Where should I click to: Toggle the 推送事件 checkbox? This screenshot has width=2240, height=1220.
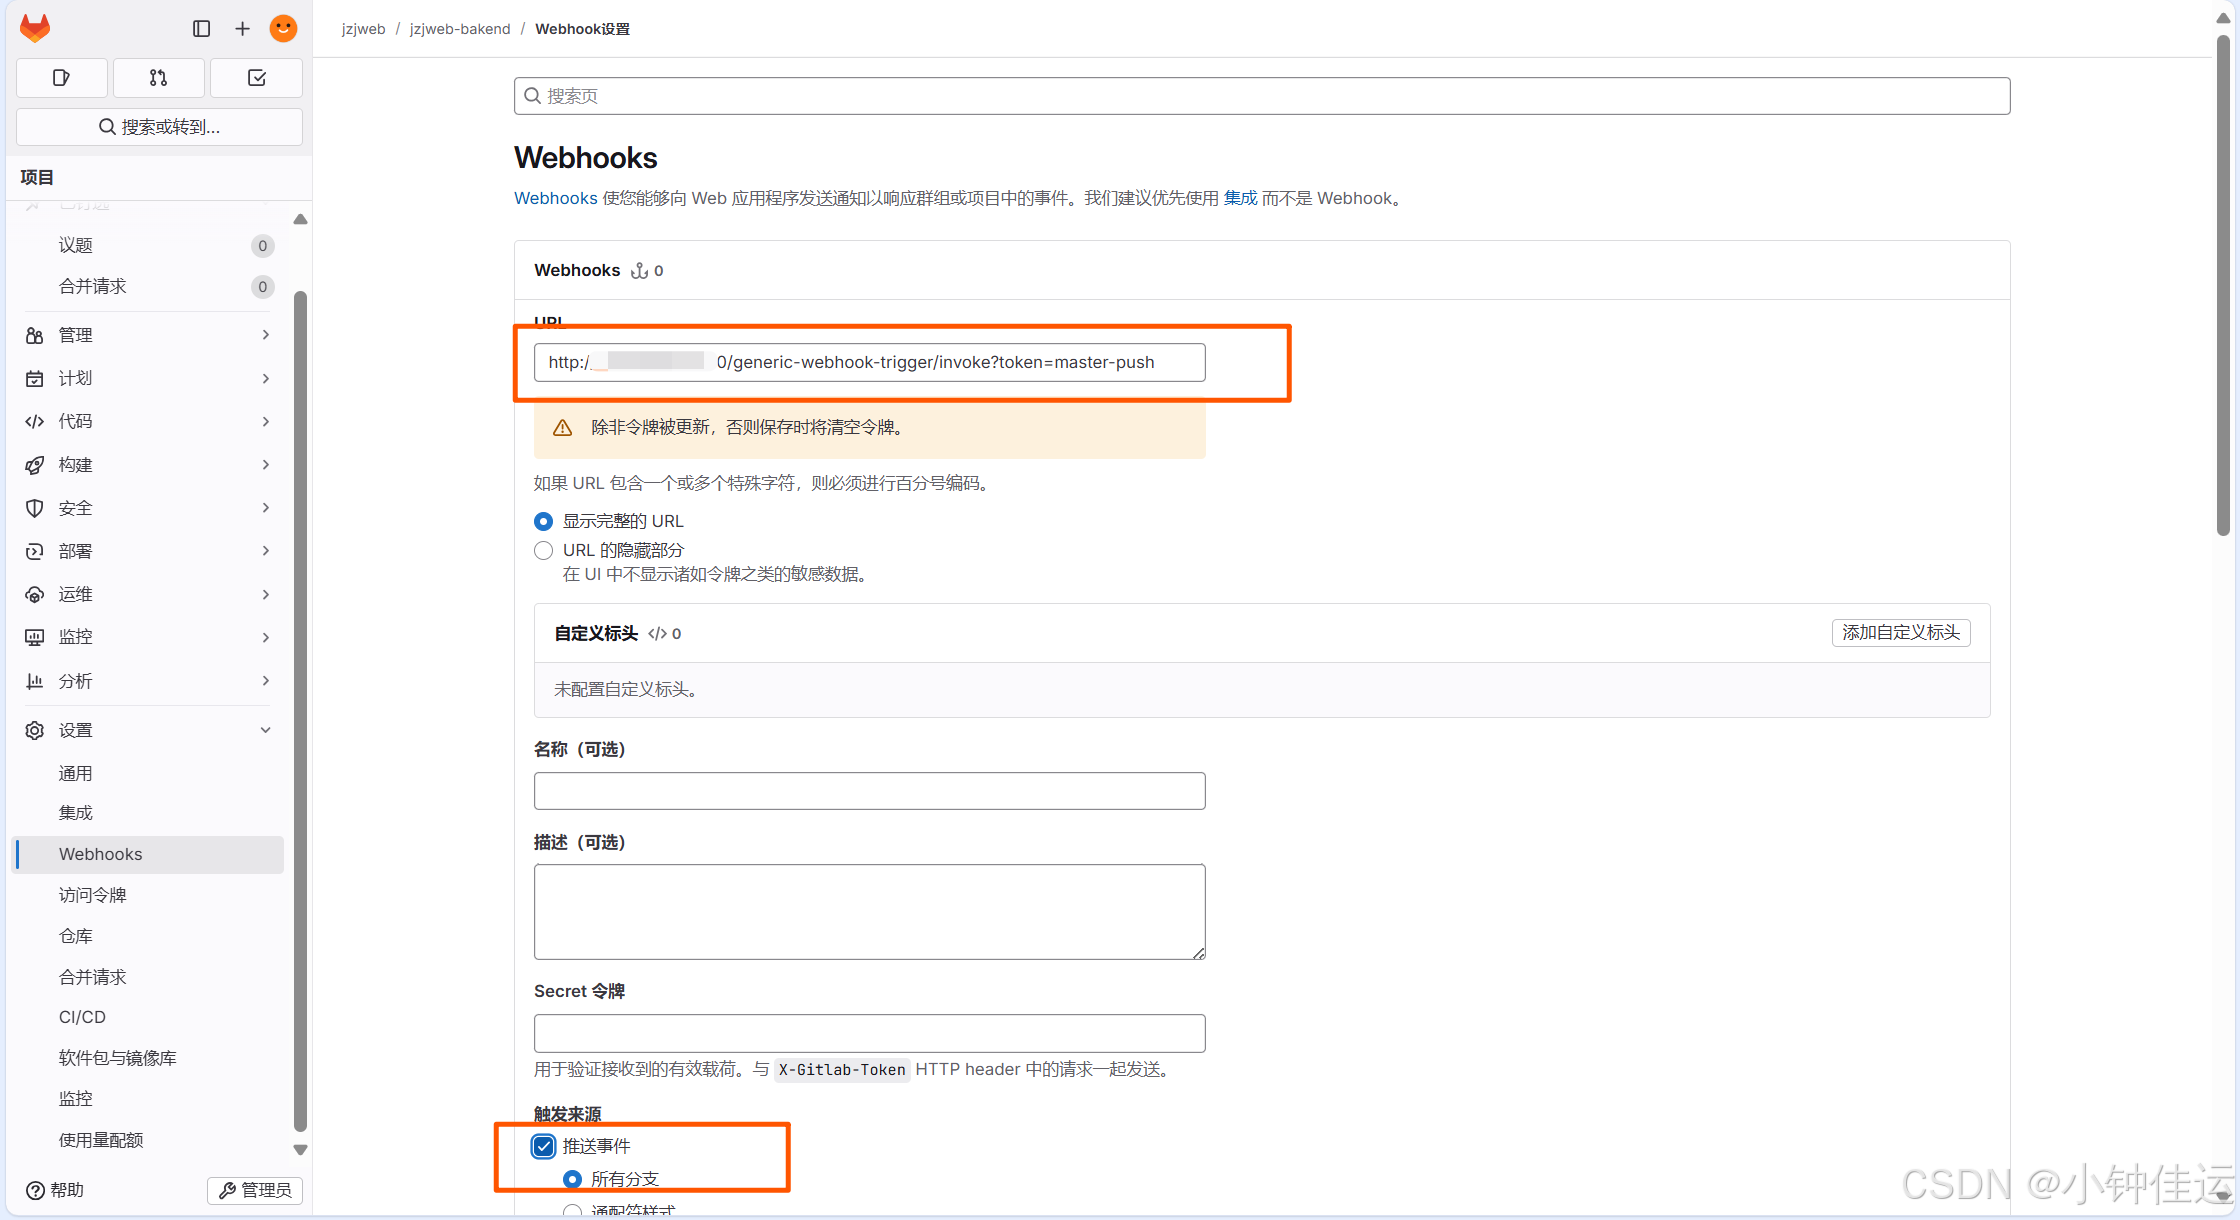click(544, 1146)
